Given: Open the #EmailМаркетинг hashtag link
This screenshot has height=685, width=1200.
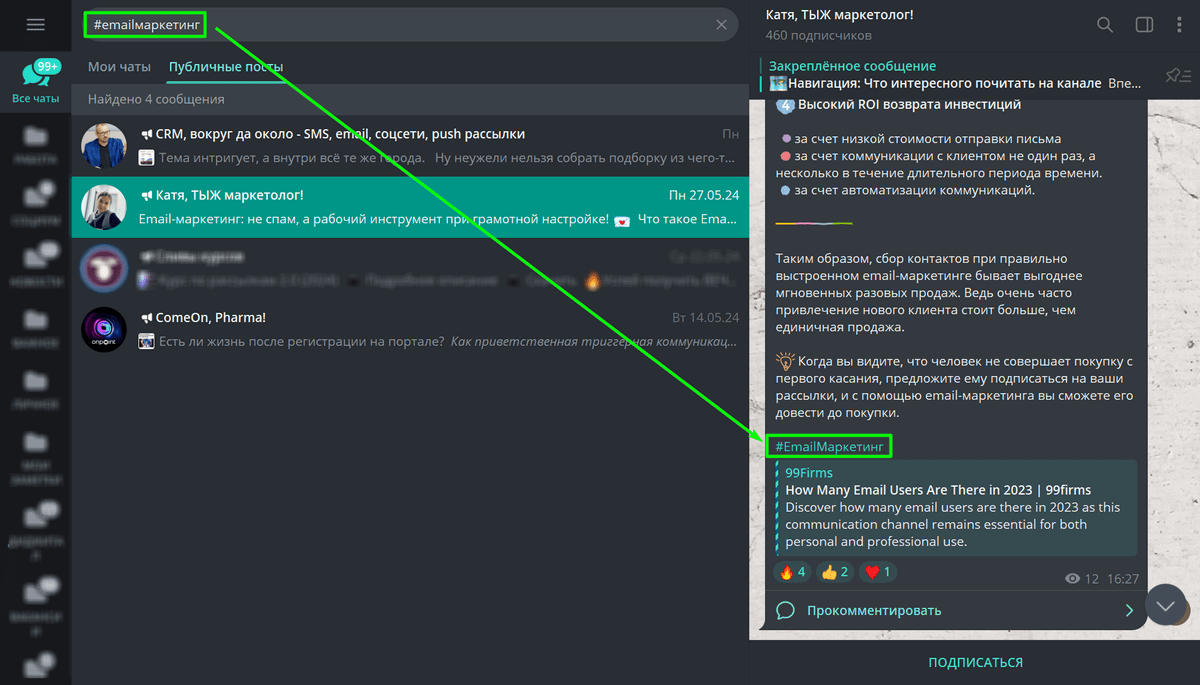Looking at the screenshot, I should pyautogui.click(x=828, y=447).
